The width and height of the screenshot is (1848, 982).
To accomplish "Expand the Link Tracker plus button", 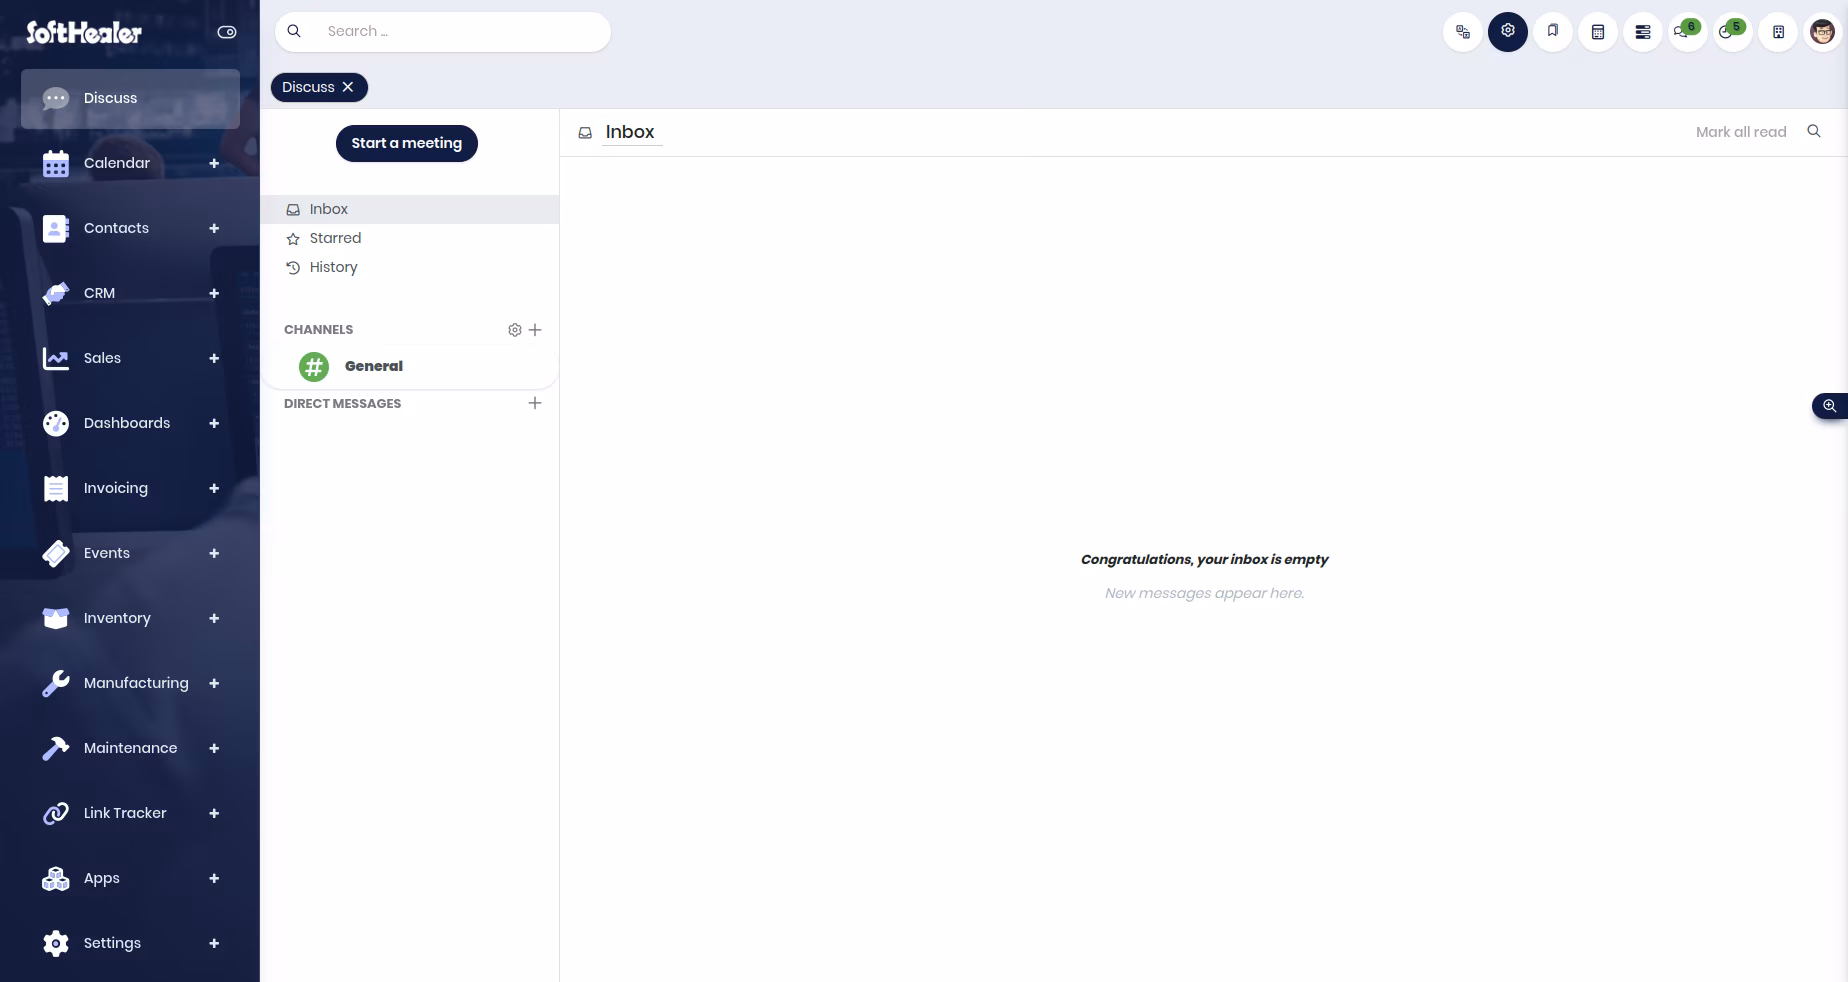I will point(214,813).
